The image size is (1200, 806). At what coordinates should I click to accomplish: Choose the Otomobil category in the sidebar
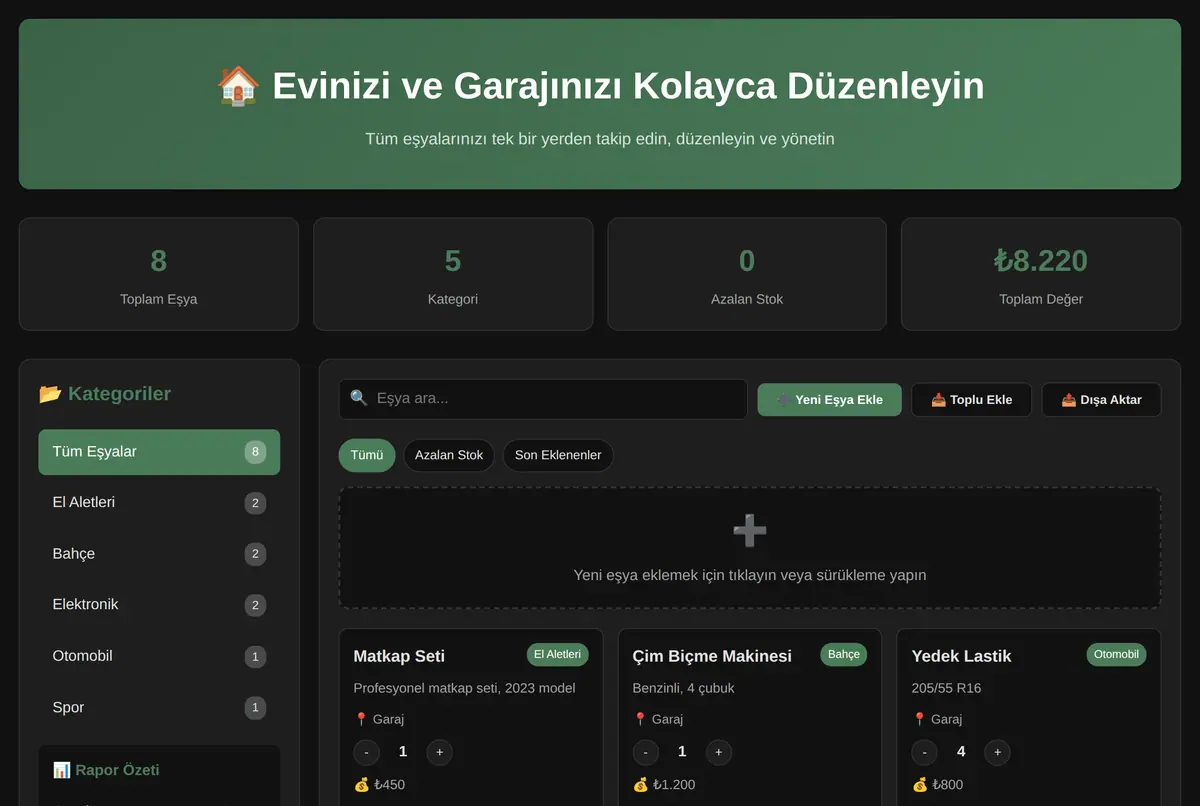click(159, 657)
